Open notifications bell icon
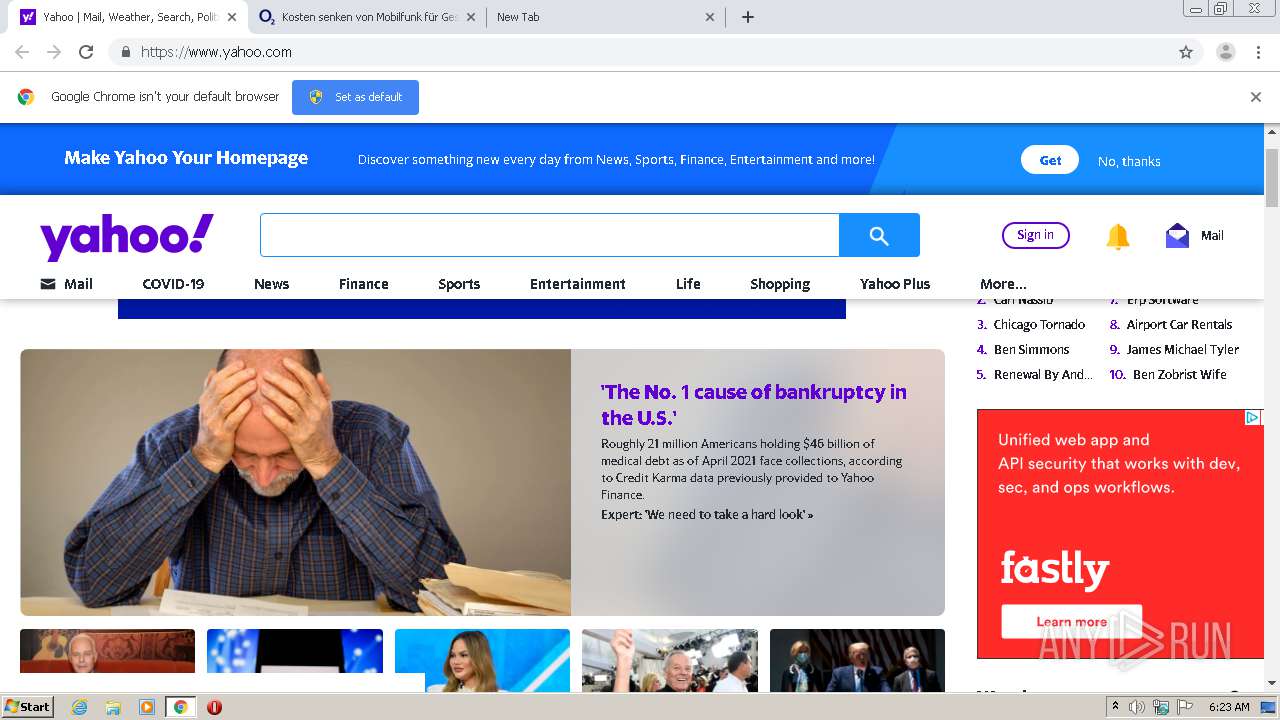1280x720 pixels. (1118, 236)
